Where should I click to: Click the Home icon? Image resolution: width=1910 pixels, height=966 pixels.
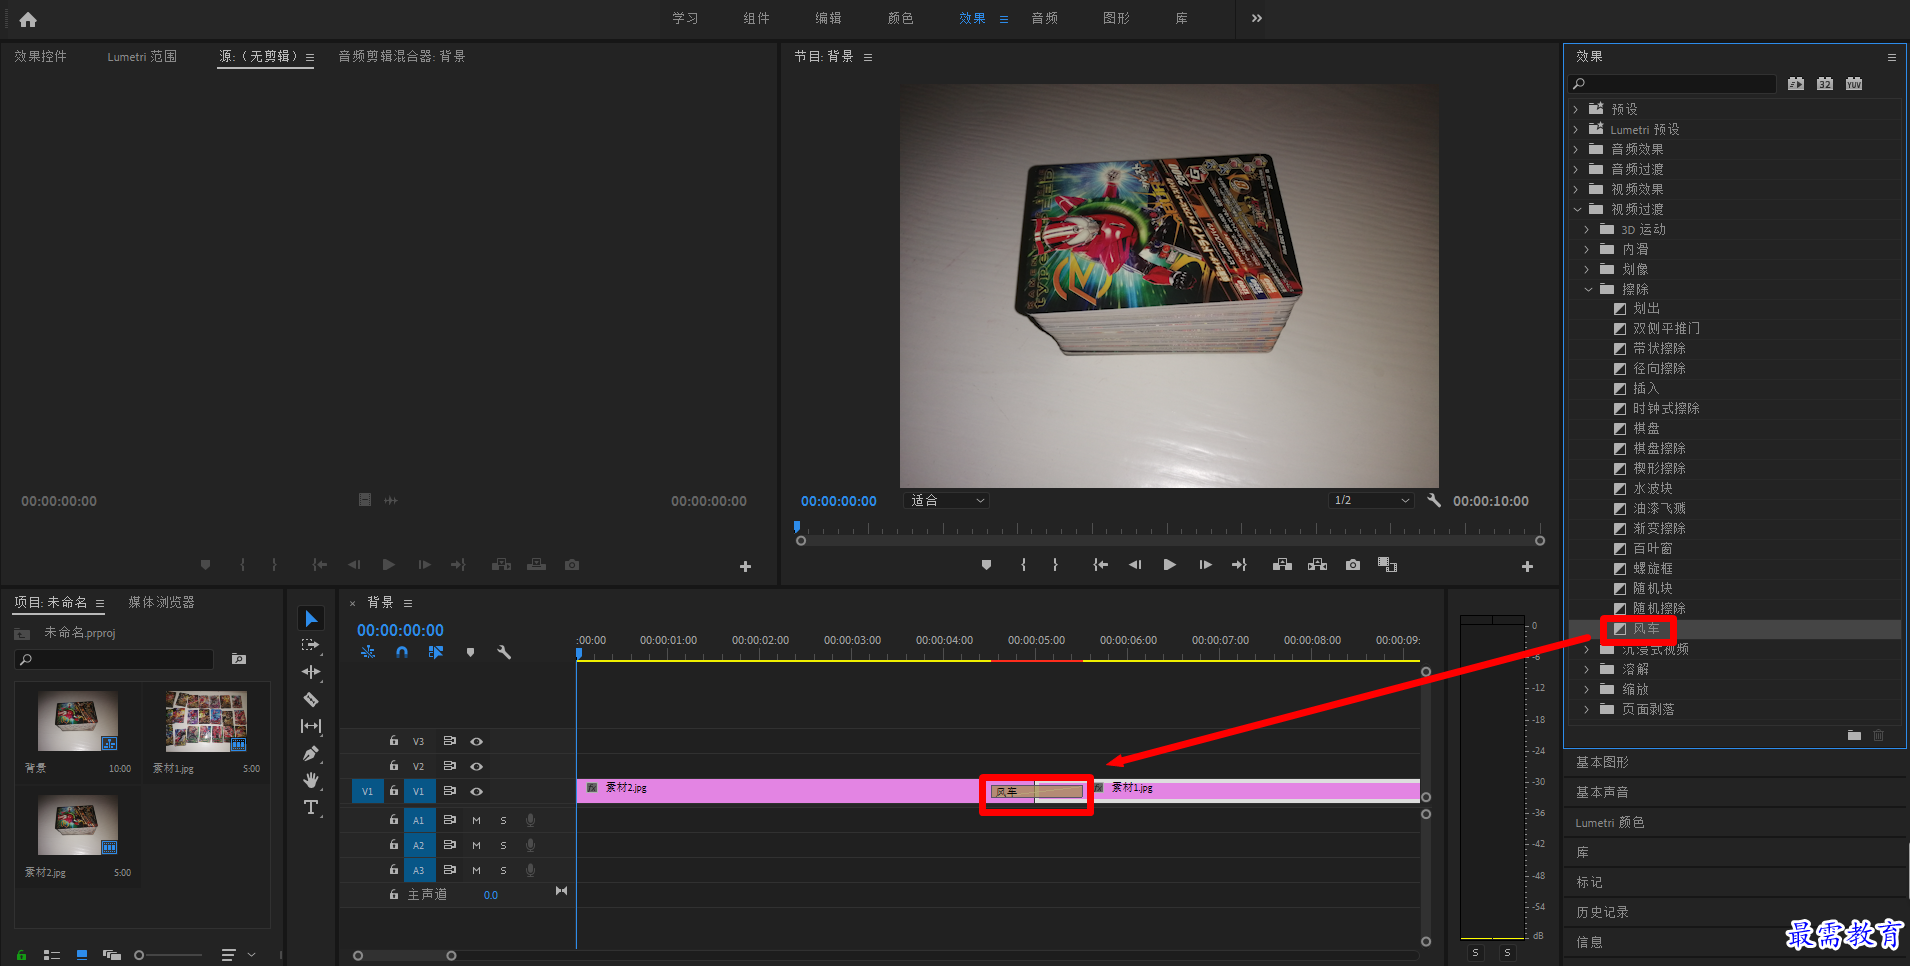click(x=28, y=19)
